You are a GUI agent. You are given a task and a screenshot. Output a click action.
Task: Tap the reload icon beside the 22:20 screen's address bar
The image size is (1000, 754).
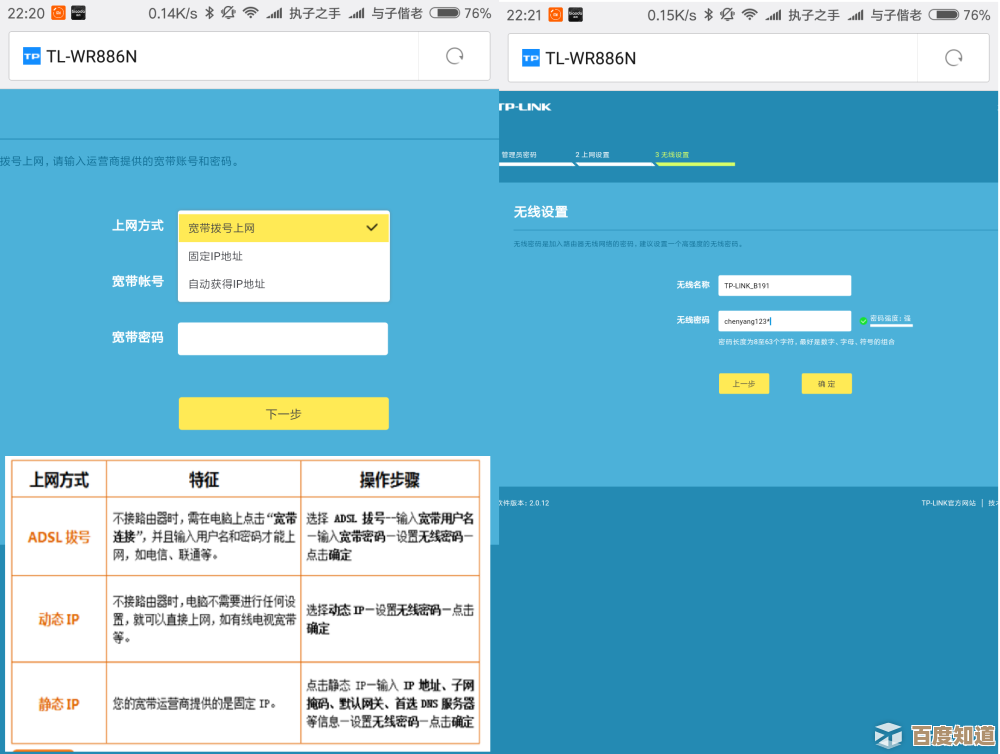tap(455, 57)
